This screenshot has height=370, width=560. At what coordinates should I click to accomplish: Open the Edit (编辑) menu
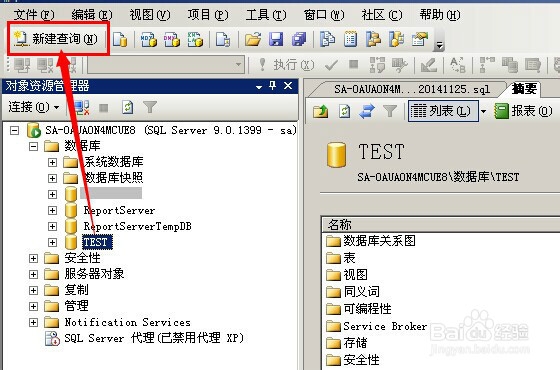pos(92,15)
